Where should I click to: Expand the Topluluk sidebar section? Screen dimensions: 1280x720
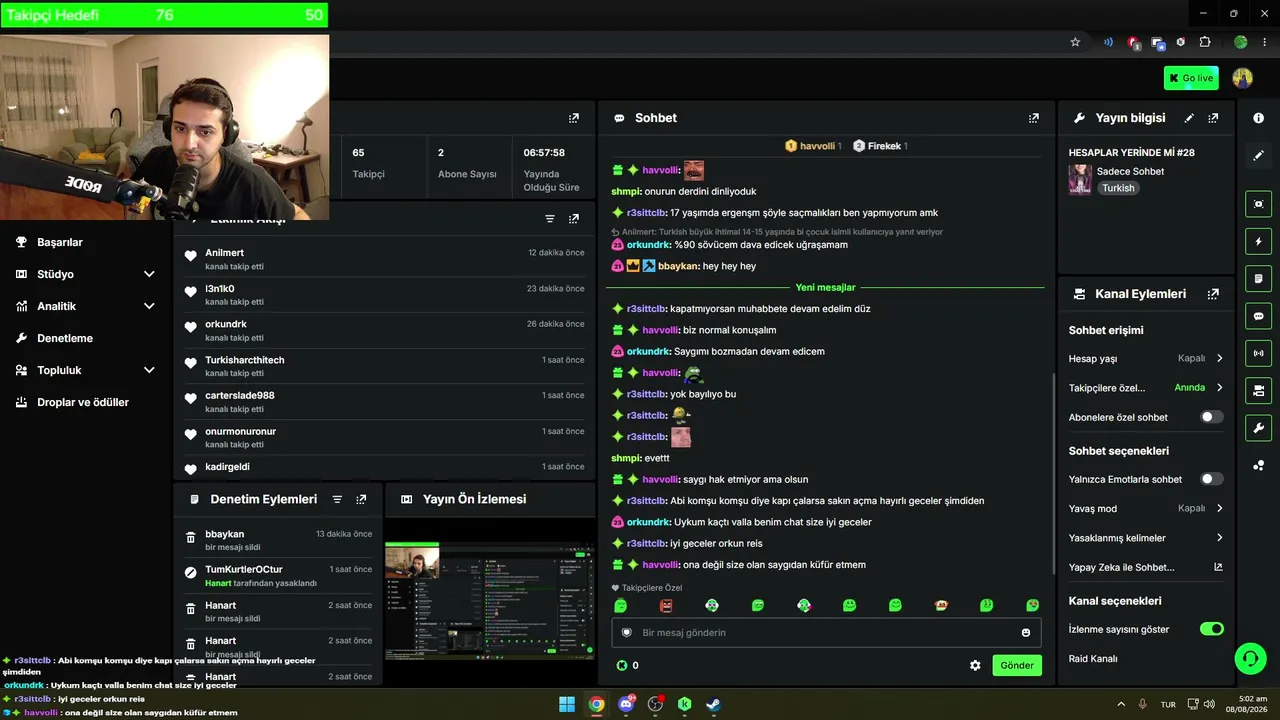(149, 370)
